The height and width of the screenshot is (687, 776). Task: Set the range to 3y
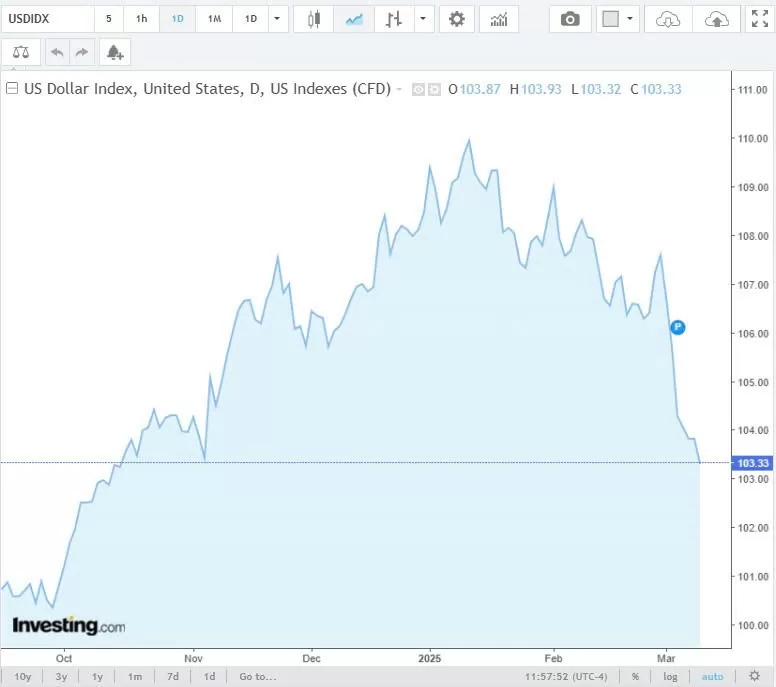click(62, 677)
